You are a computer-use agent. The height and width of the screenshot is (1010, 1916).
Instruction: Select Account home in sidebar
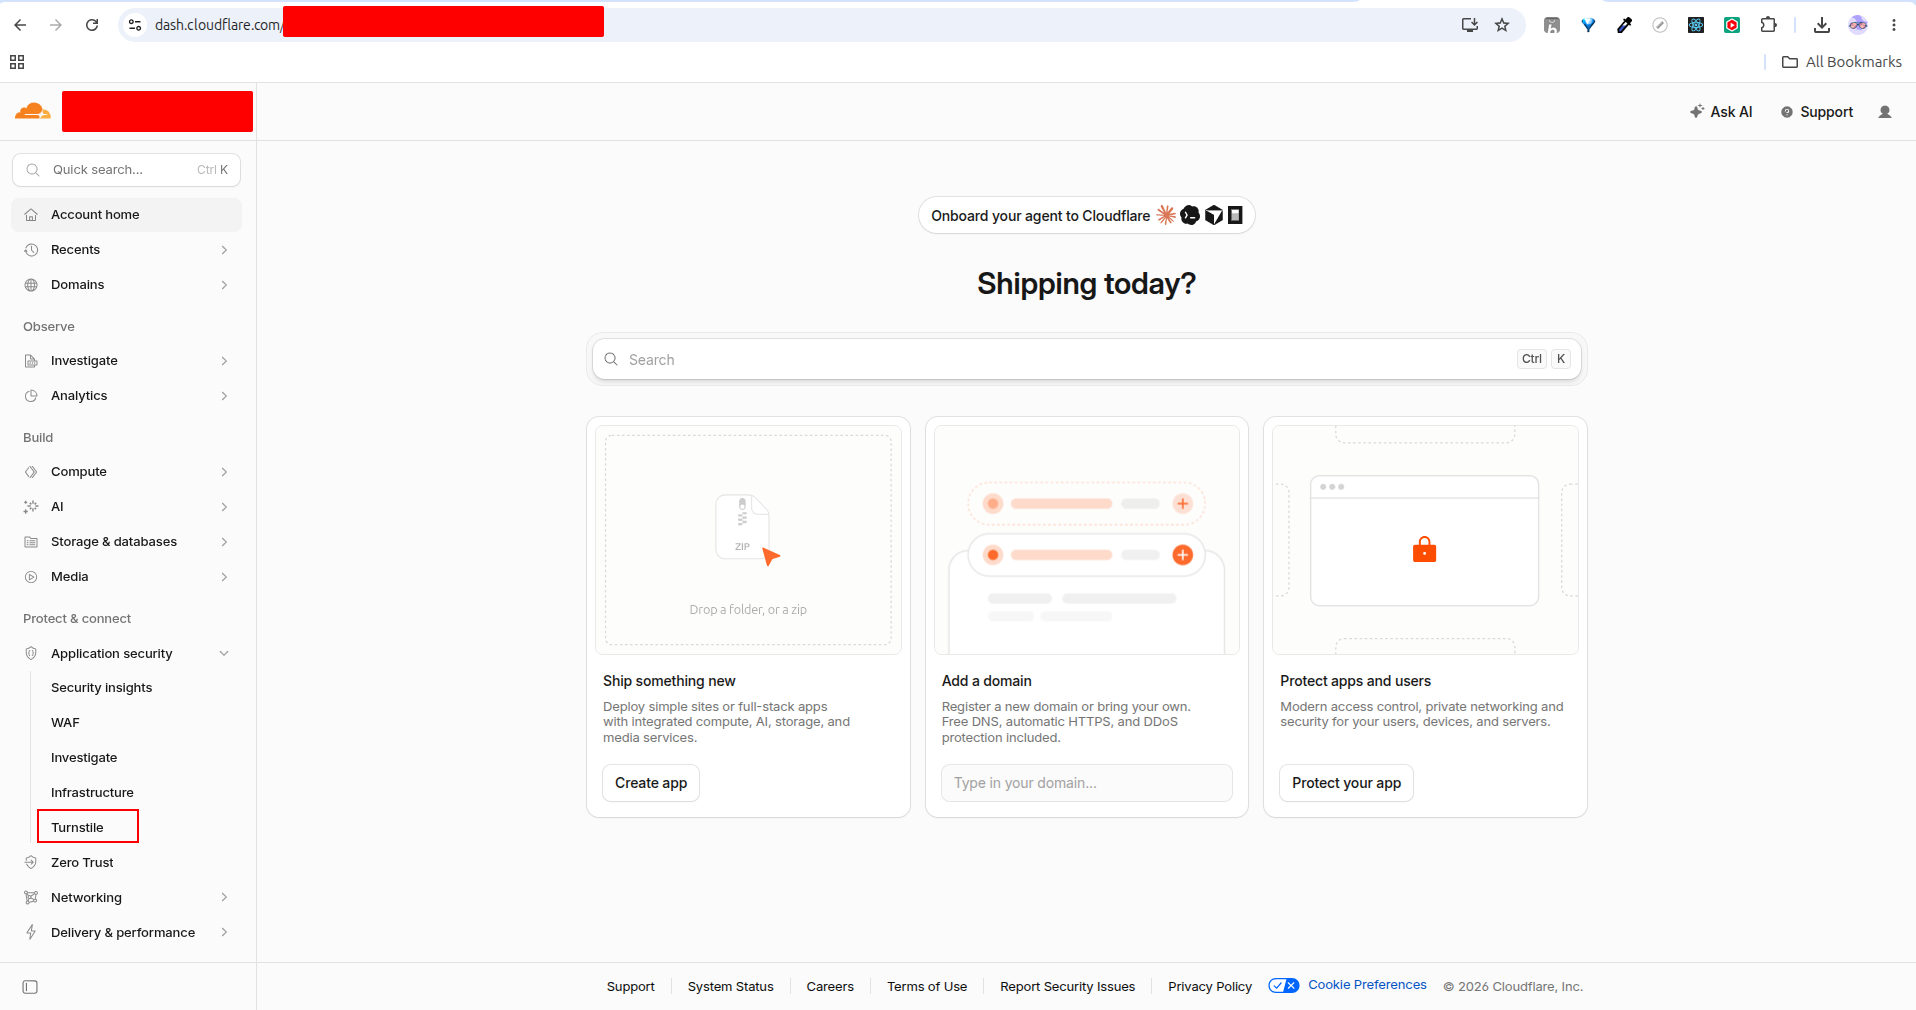click(126, 215)
